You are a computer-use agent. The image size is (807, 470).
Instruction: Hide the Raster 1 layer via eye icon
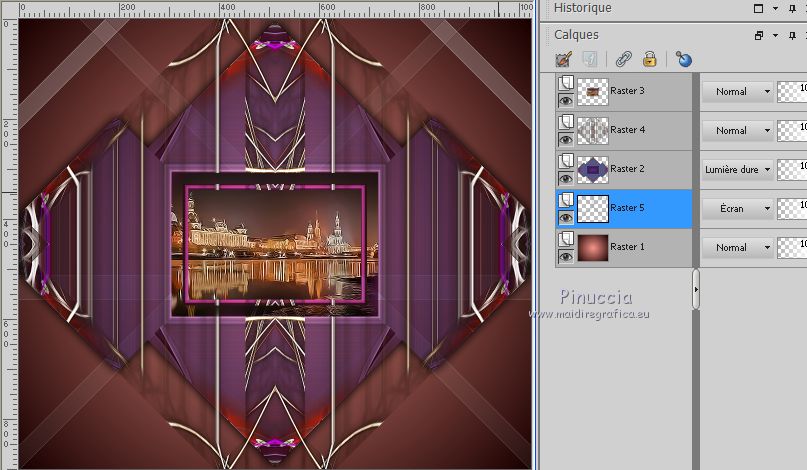coord(566,257)
